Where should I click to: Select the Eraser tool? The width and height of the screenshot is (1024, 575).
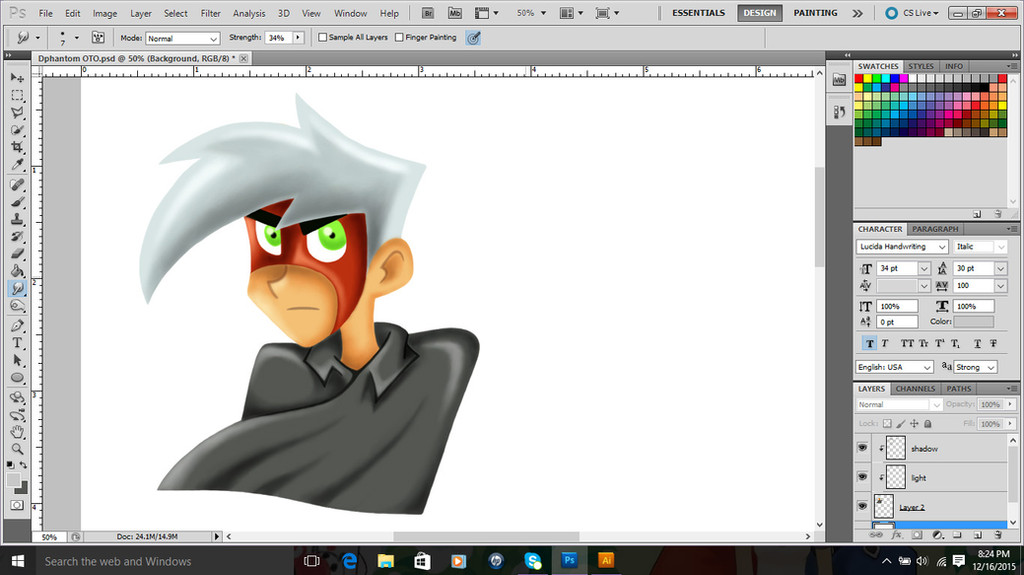point(17,254)
